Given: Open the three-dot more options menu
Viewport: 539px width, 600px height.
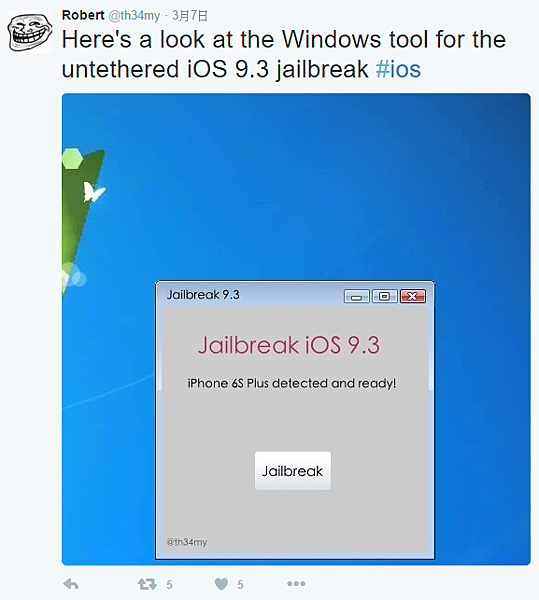Looking at the screenshot, I should tap(296, 584).
